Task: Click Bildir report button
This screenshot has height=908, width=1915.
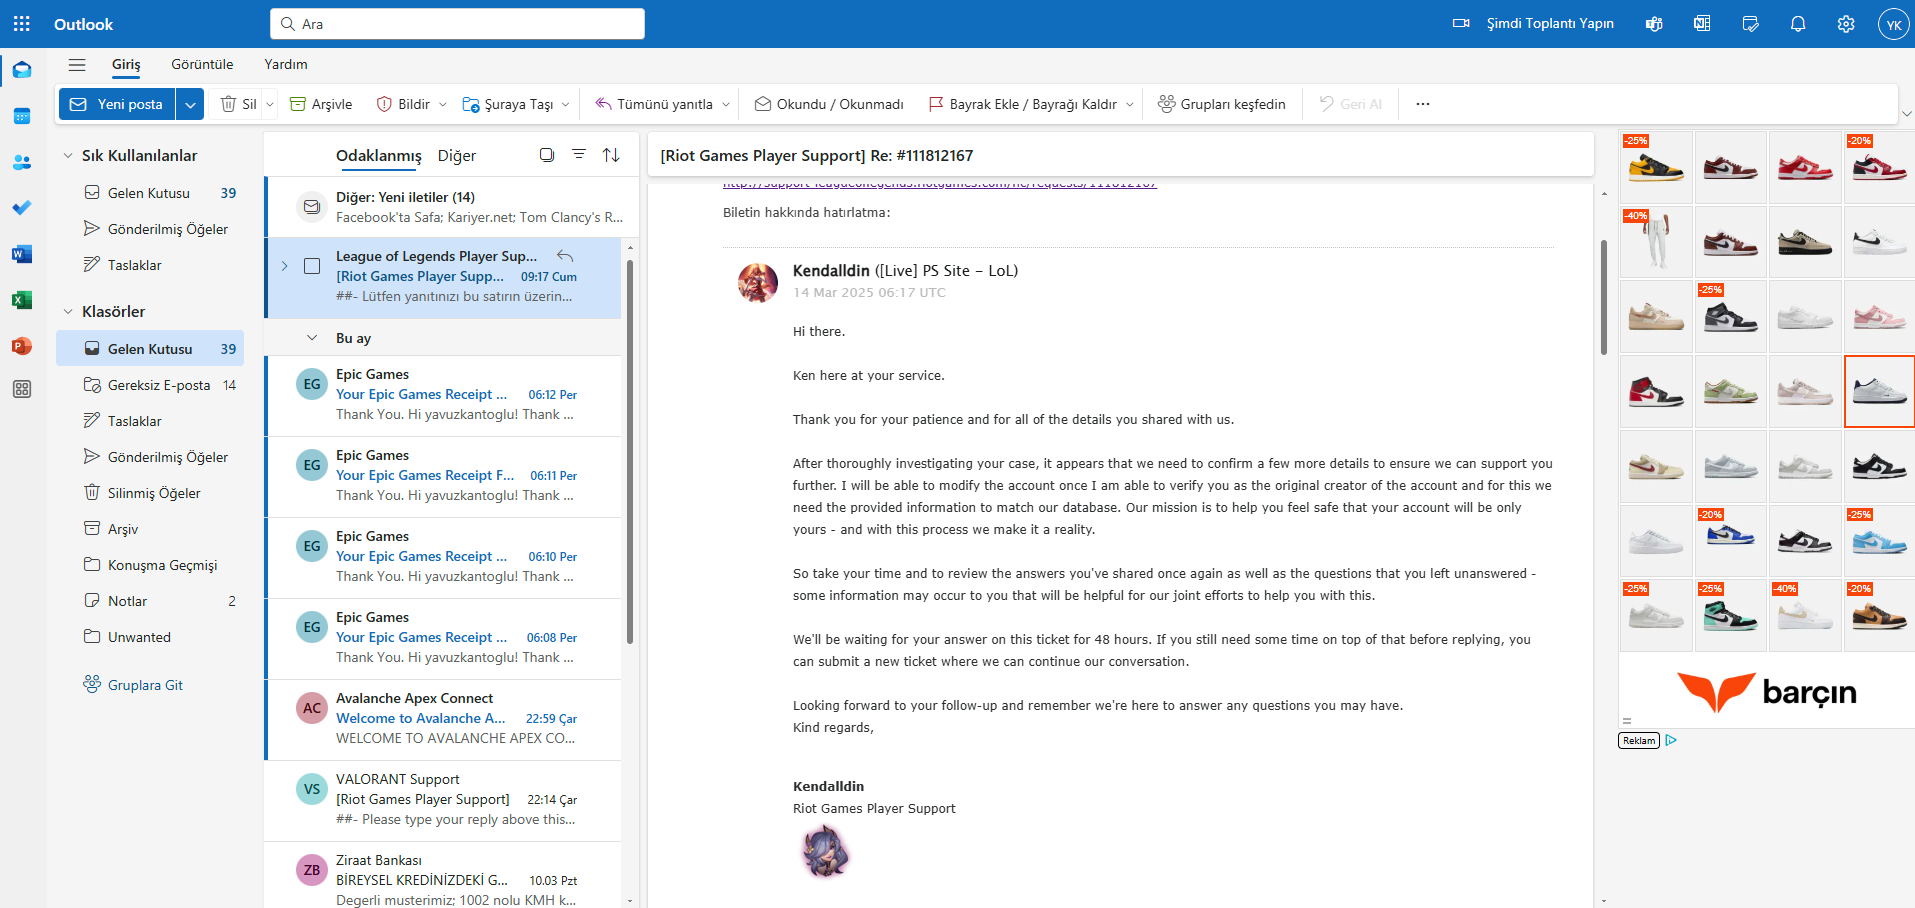Action: (x=403, y=104)
